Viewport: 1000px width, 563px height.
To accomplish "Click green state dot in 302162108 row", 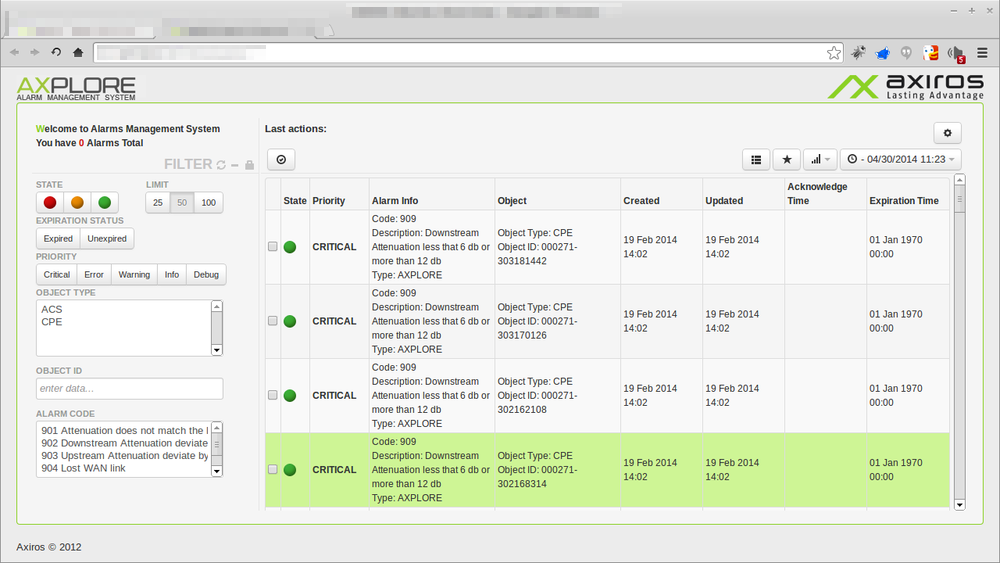I will point(290,396).
